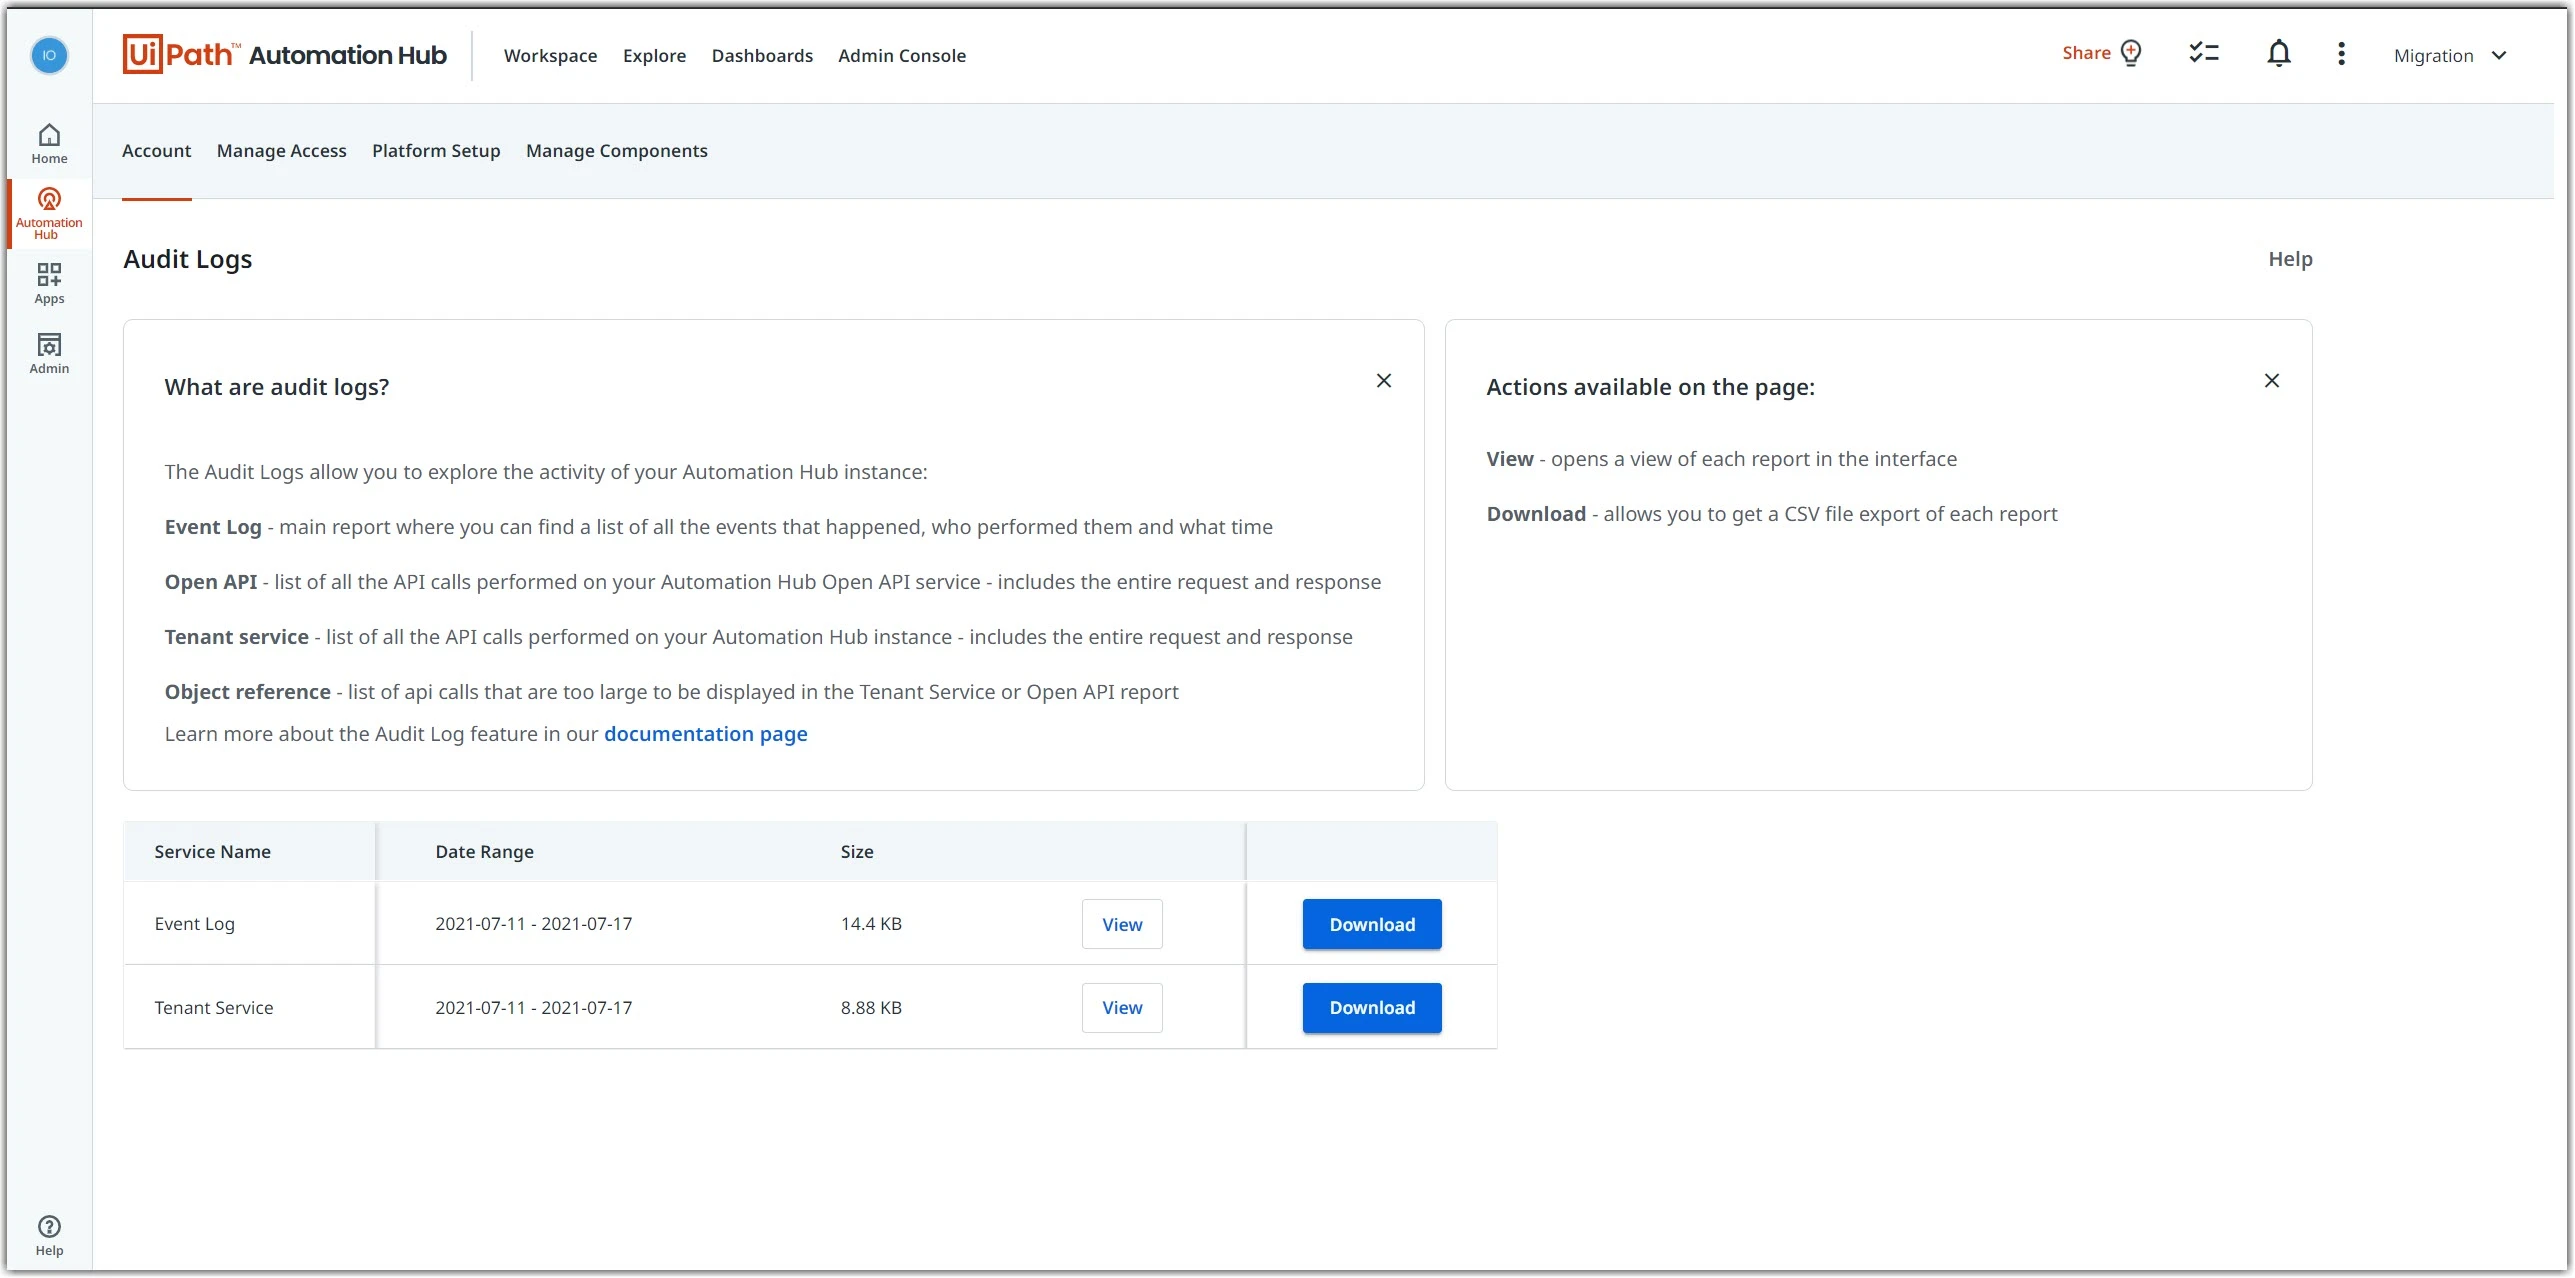
Task: Open Help at the bottom of sidebar
Action: (49, 1236)
